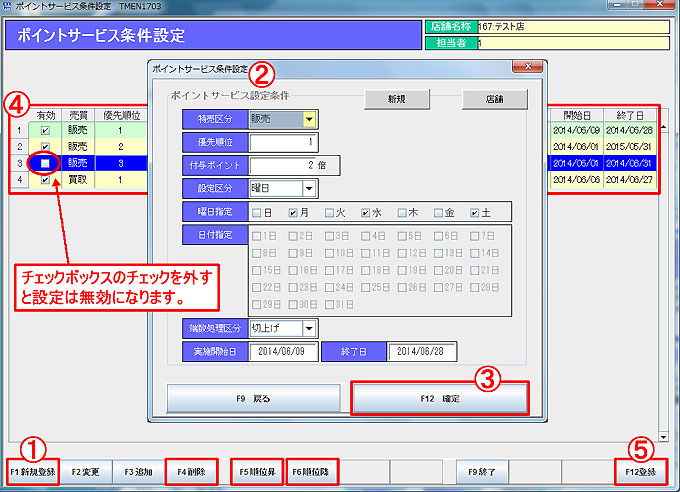The height and width of the screenshot is (492, 680).
Task: Check the 火 (Tuesday) weekday checkbox
Action: coord(329,213)
